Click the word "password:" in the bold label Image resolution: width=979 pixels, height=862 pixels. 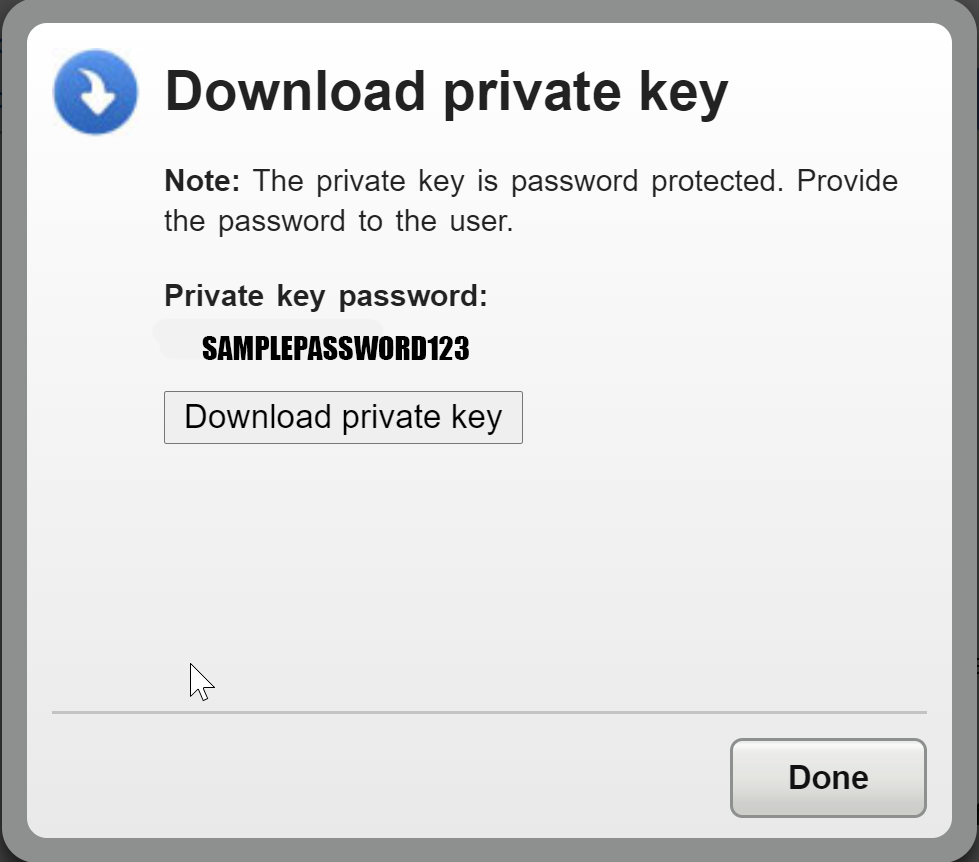(413, 297)
